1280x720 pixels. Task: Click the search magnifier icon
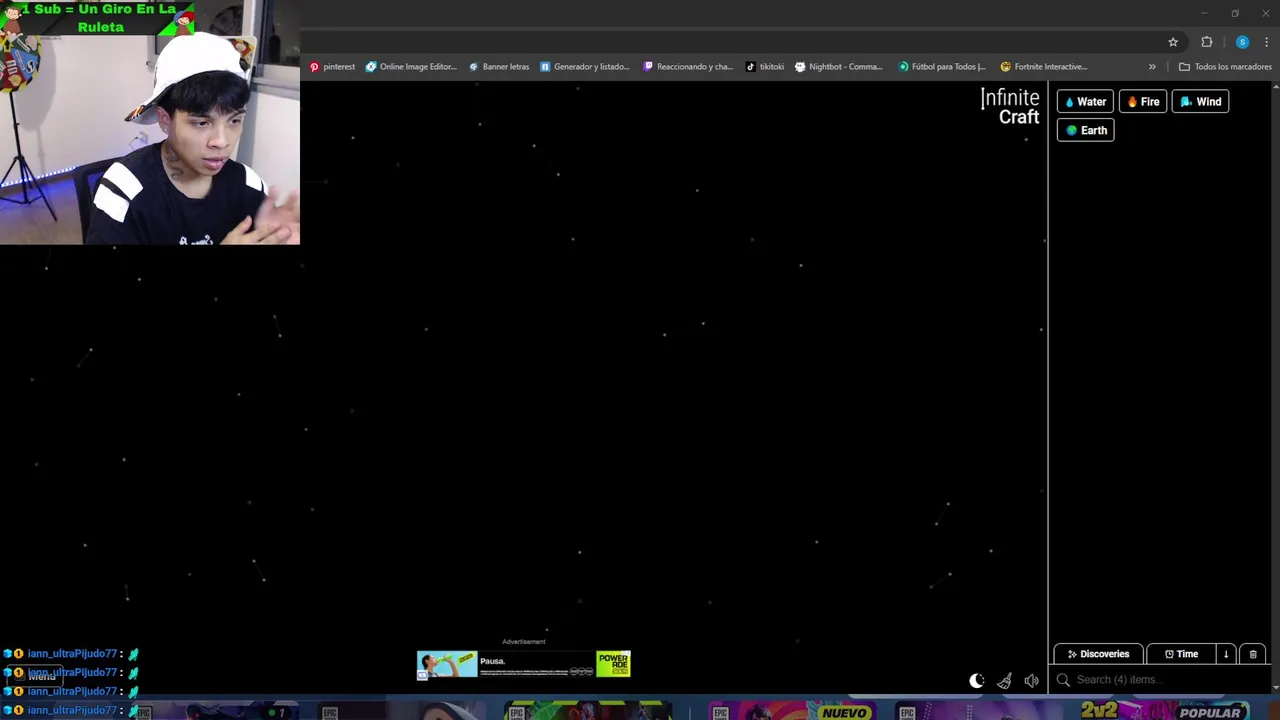point(1063,680)
